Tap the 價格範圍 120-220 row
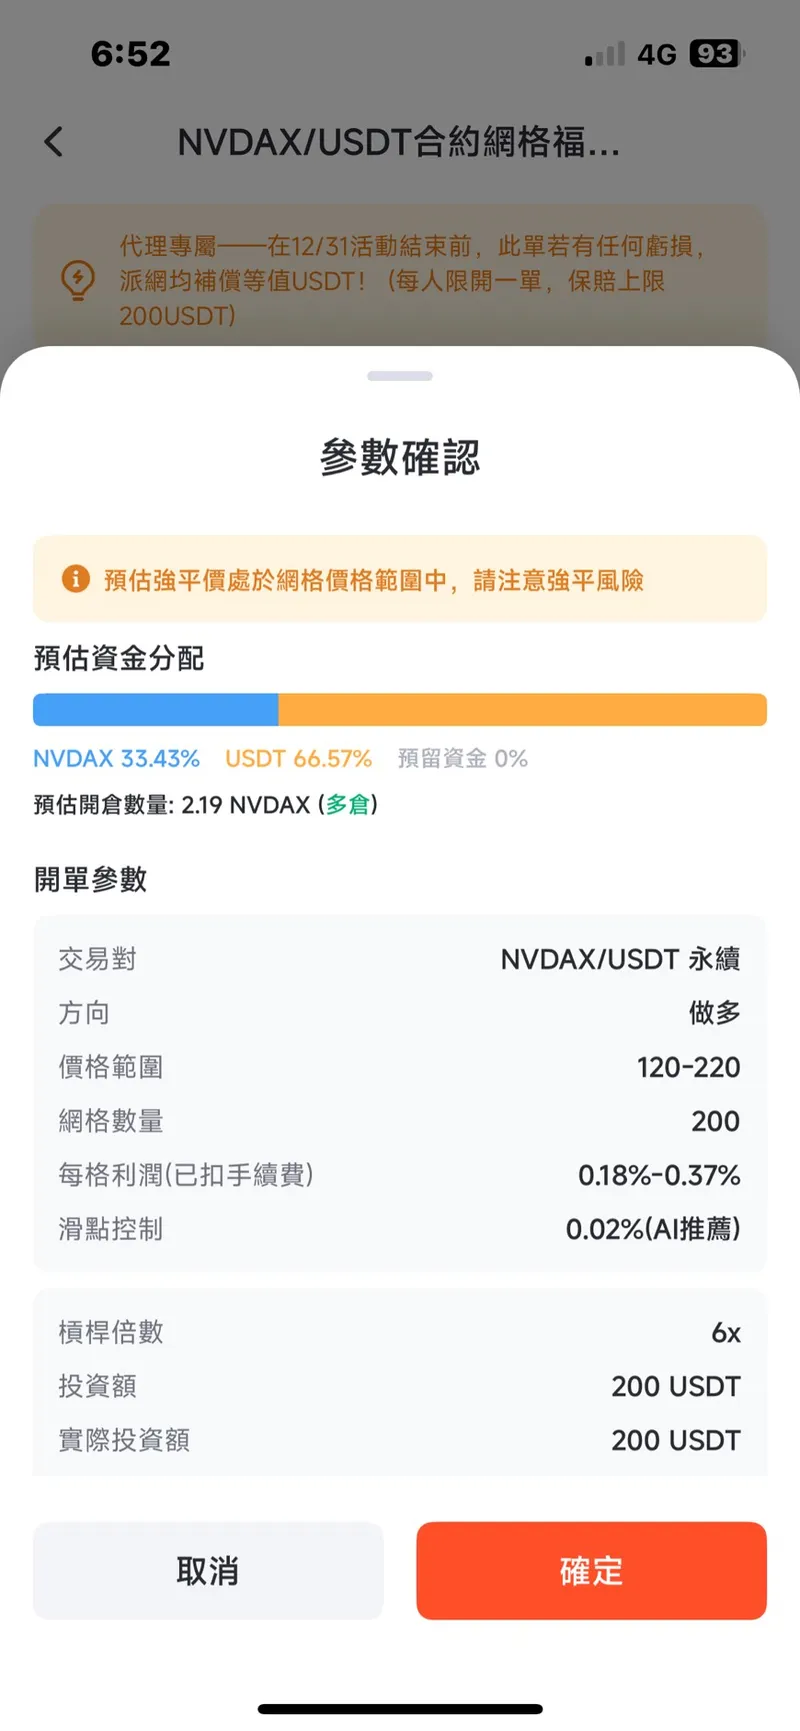Image resolution: width=800 pixels, height=1731 pixels. click(x=400, y=1067)
